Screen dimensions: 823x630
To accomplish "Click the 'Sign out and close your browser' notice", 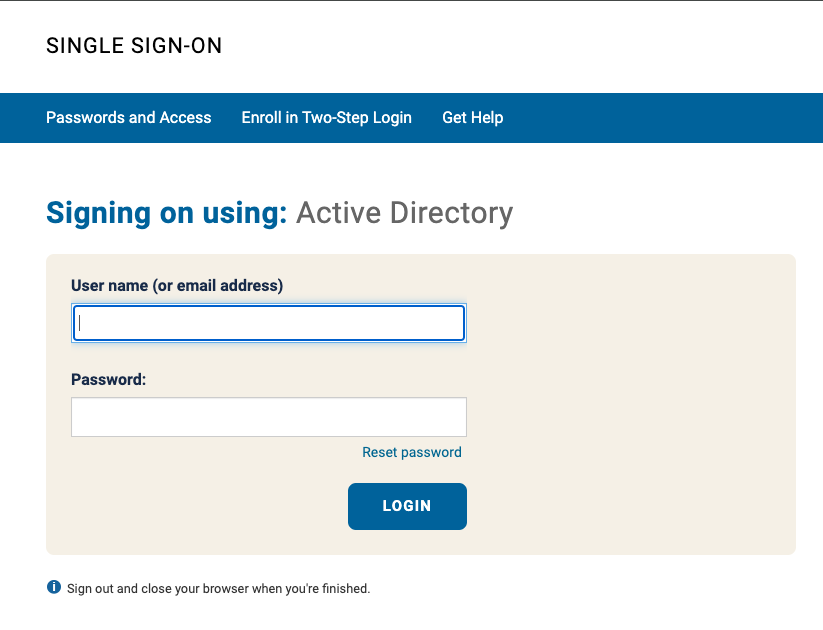I will (x=218, y=589).
